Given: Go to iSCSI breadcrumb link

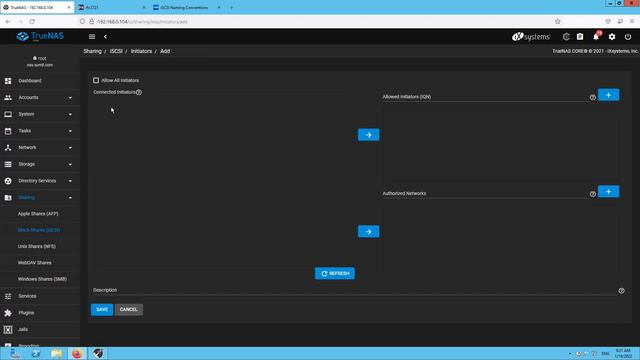Looking at the screenshot, I should click(x=116, y=51).
